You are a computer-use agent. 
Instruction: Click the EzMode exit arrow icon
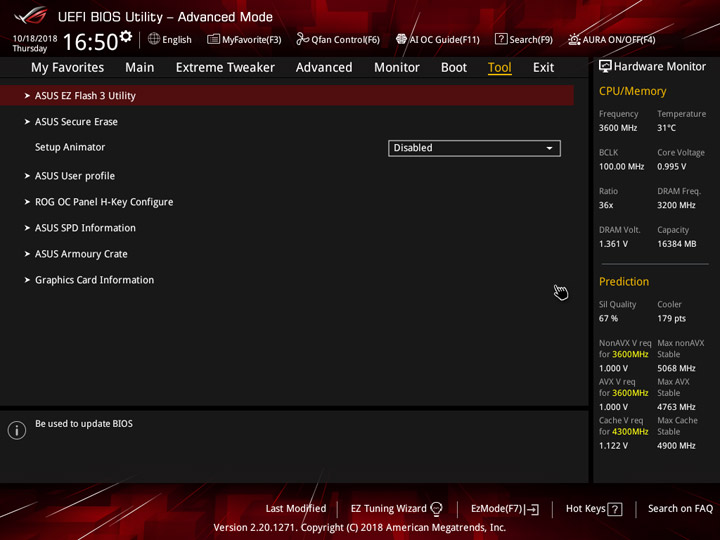pos(532,509)
